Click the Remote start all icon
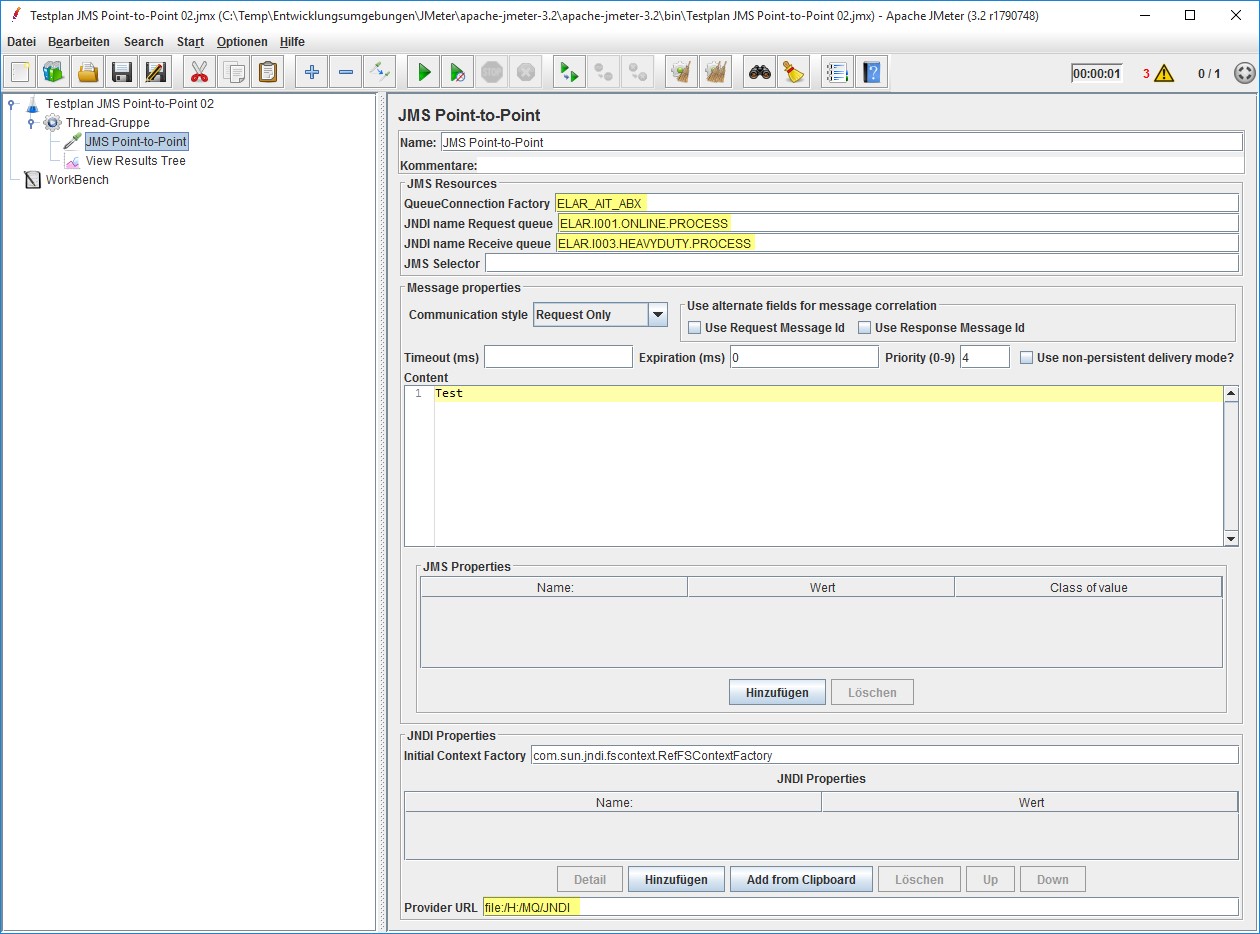The image size is (1260, 934). [x=570, y=72]
